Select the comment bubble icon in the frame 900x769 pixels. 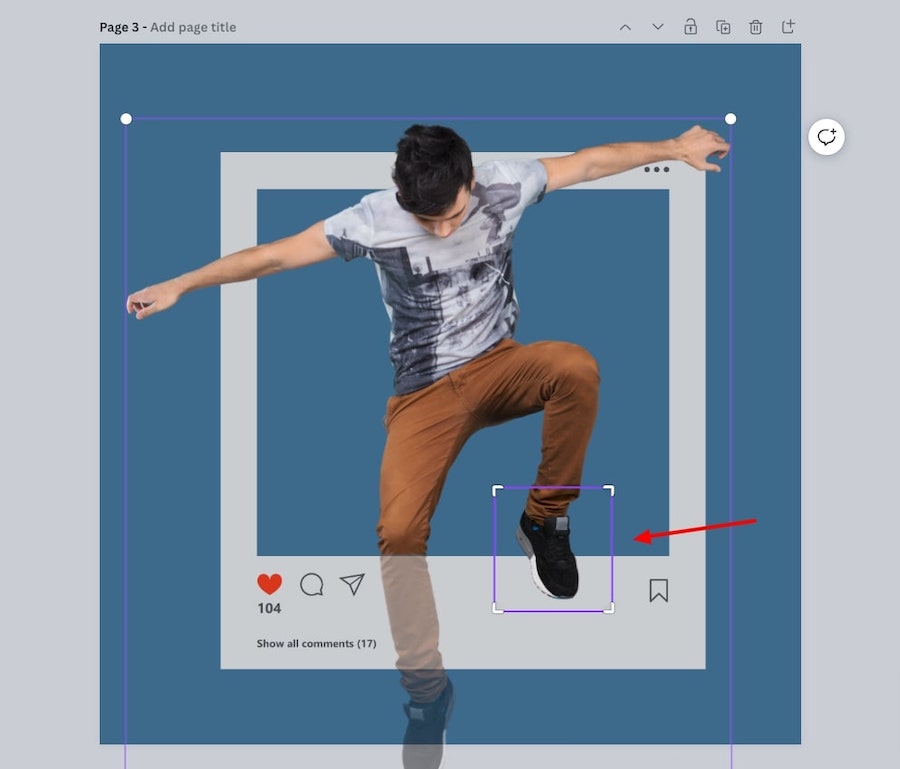(x=312, y=584)
